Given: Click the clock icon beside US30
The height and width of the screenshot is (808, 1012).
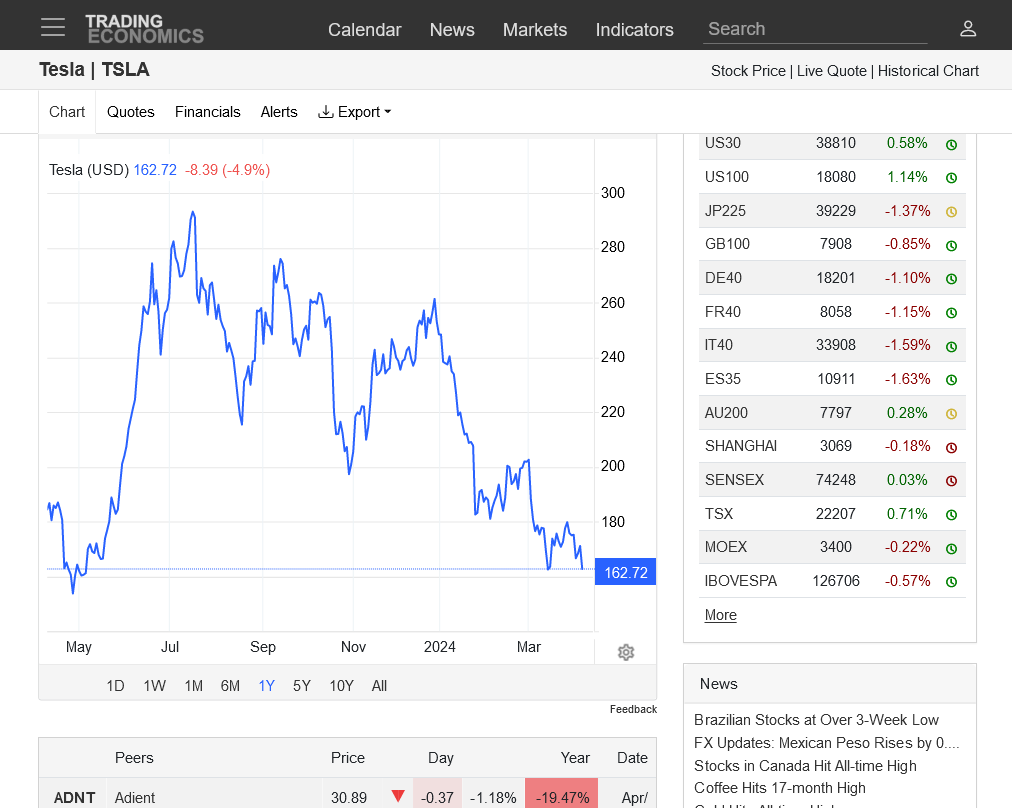Looking at the screenshot, I should pos(951,144).
